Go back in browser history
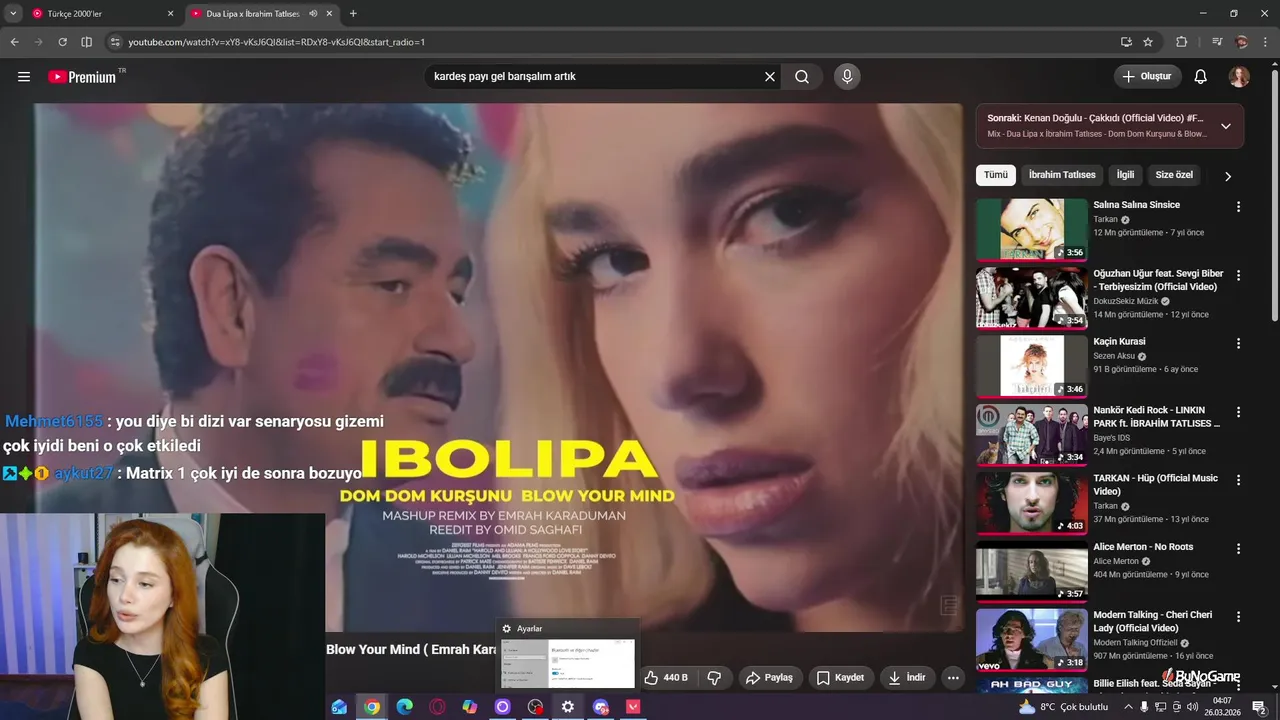The image size is (1280, 720). (14, 42)
